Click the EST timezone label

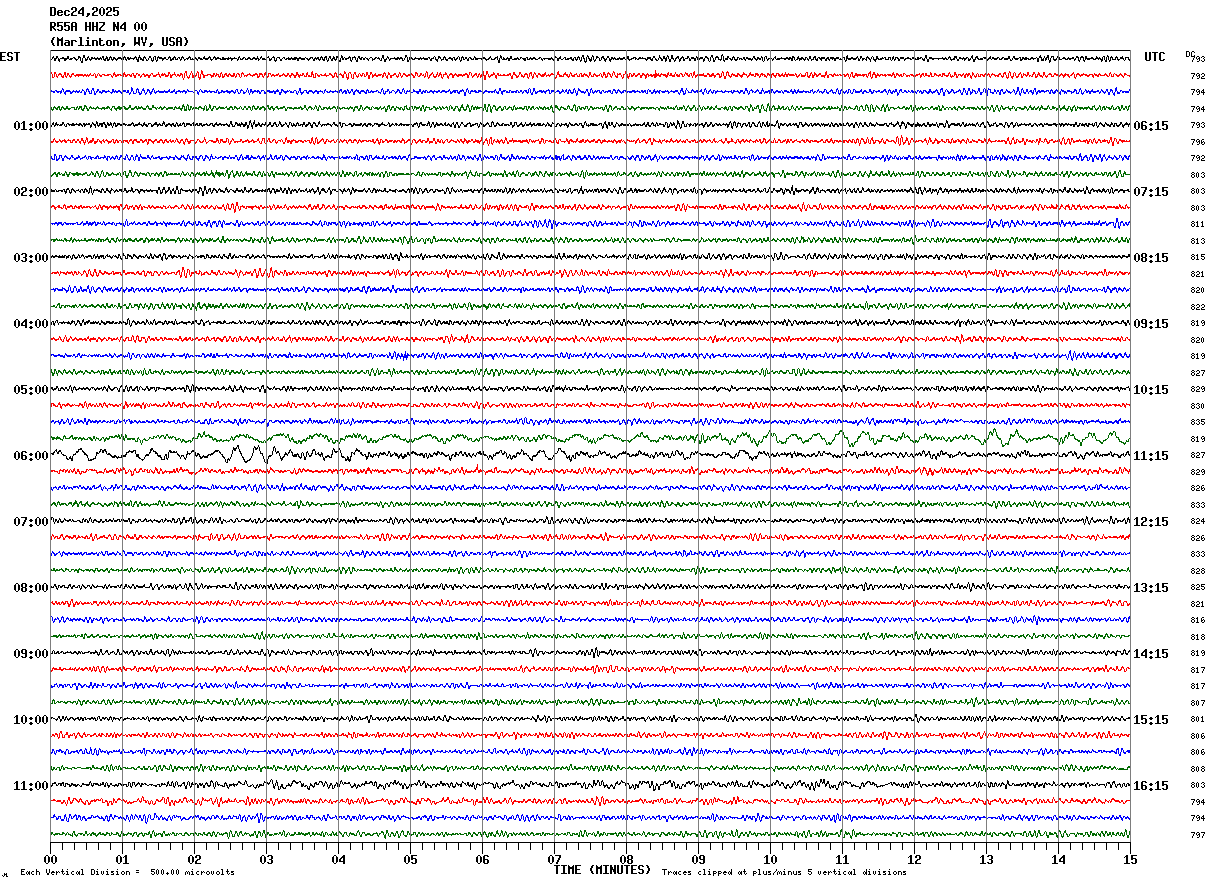click(x=10, y=57)
